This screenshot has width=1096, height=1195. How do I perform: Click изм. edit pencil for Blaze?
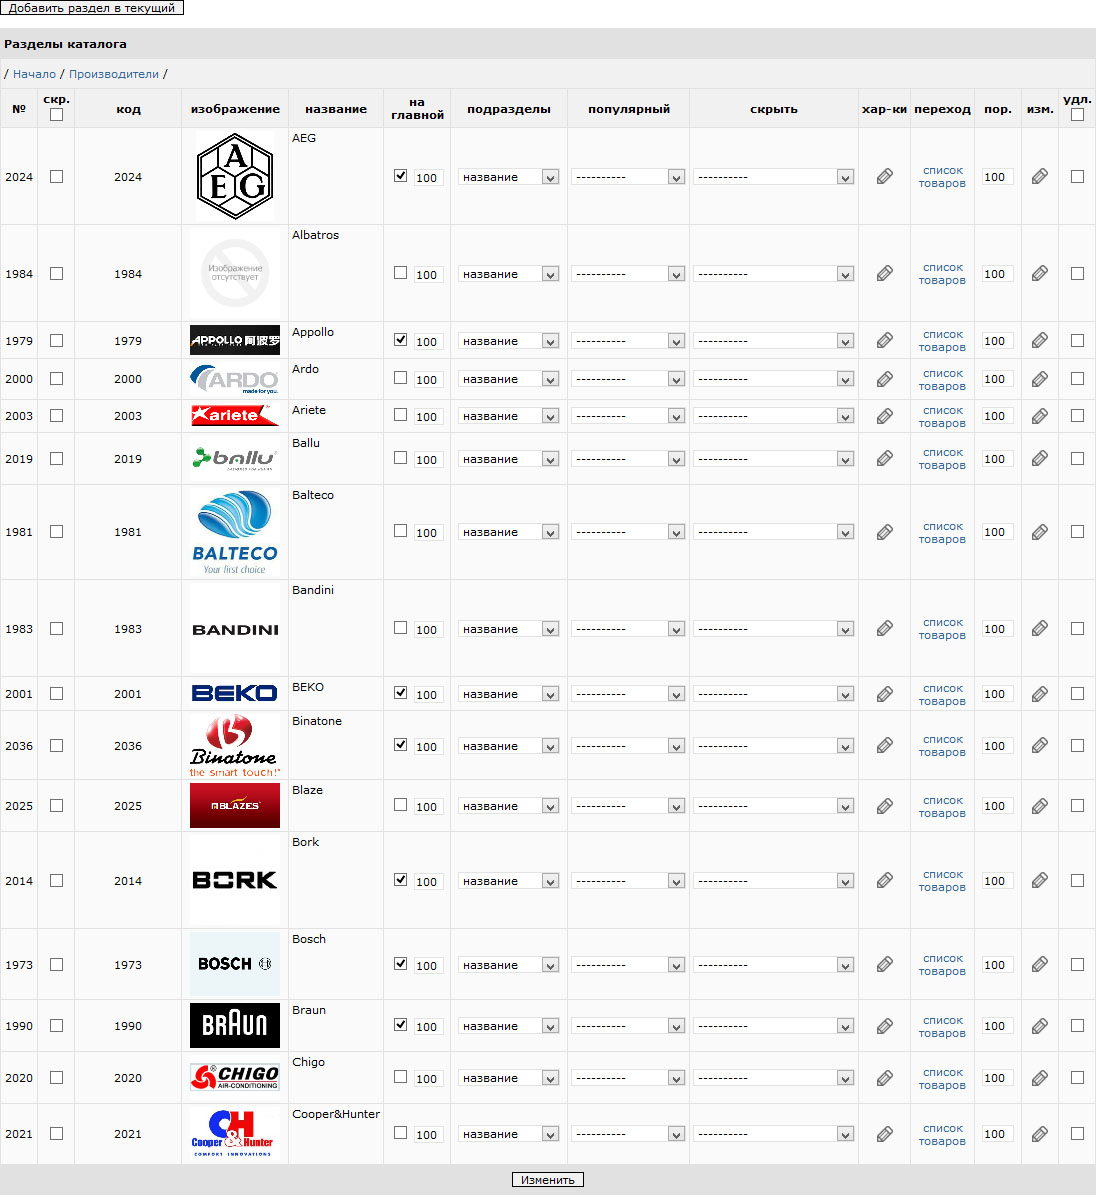coord(1040,806)
